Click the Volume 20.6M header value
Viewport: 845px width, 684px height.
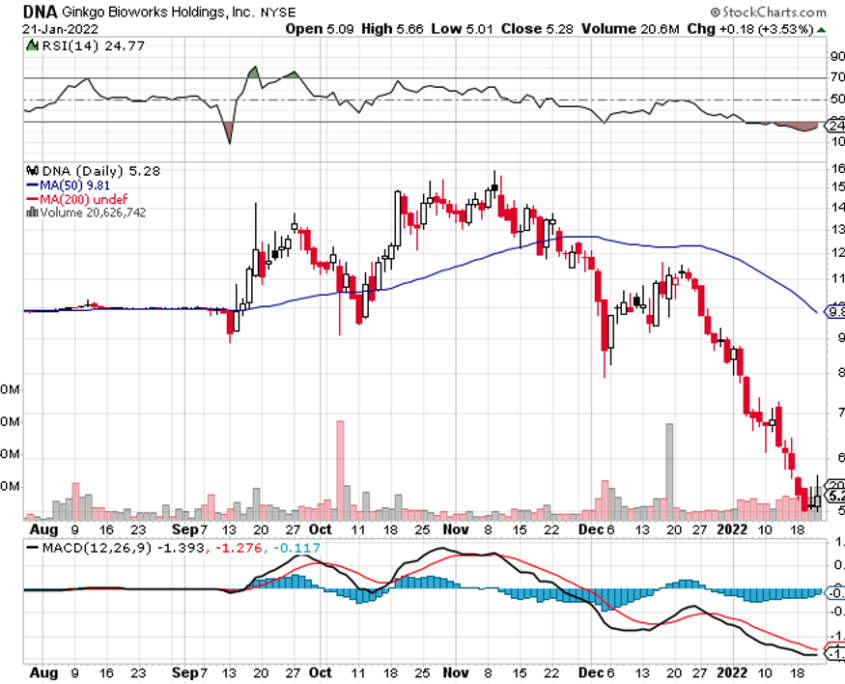pos(630,29)
